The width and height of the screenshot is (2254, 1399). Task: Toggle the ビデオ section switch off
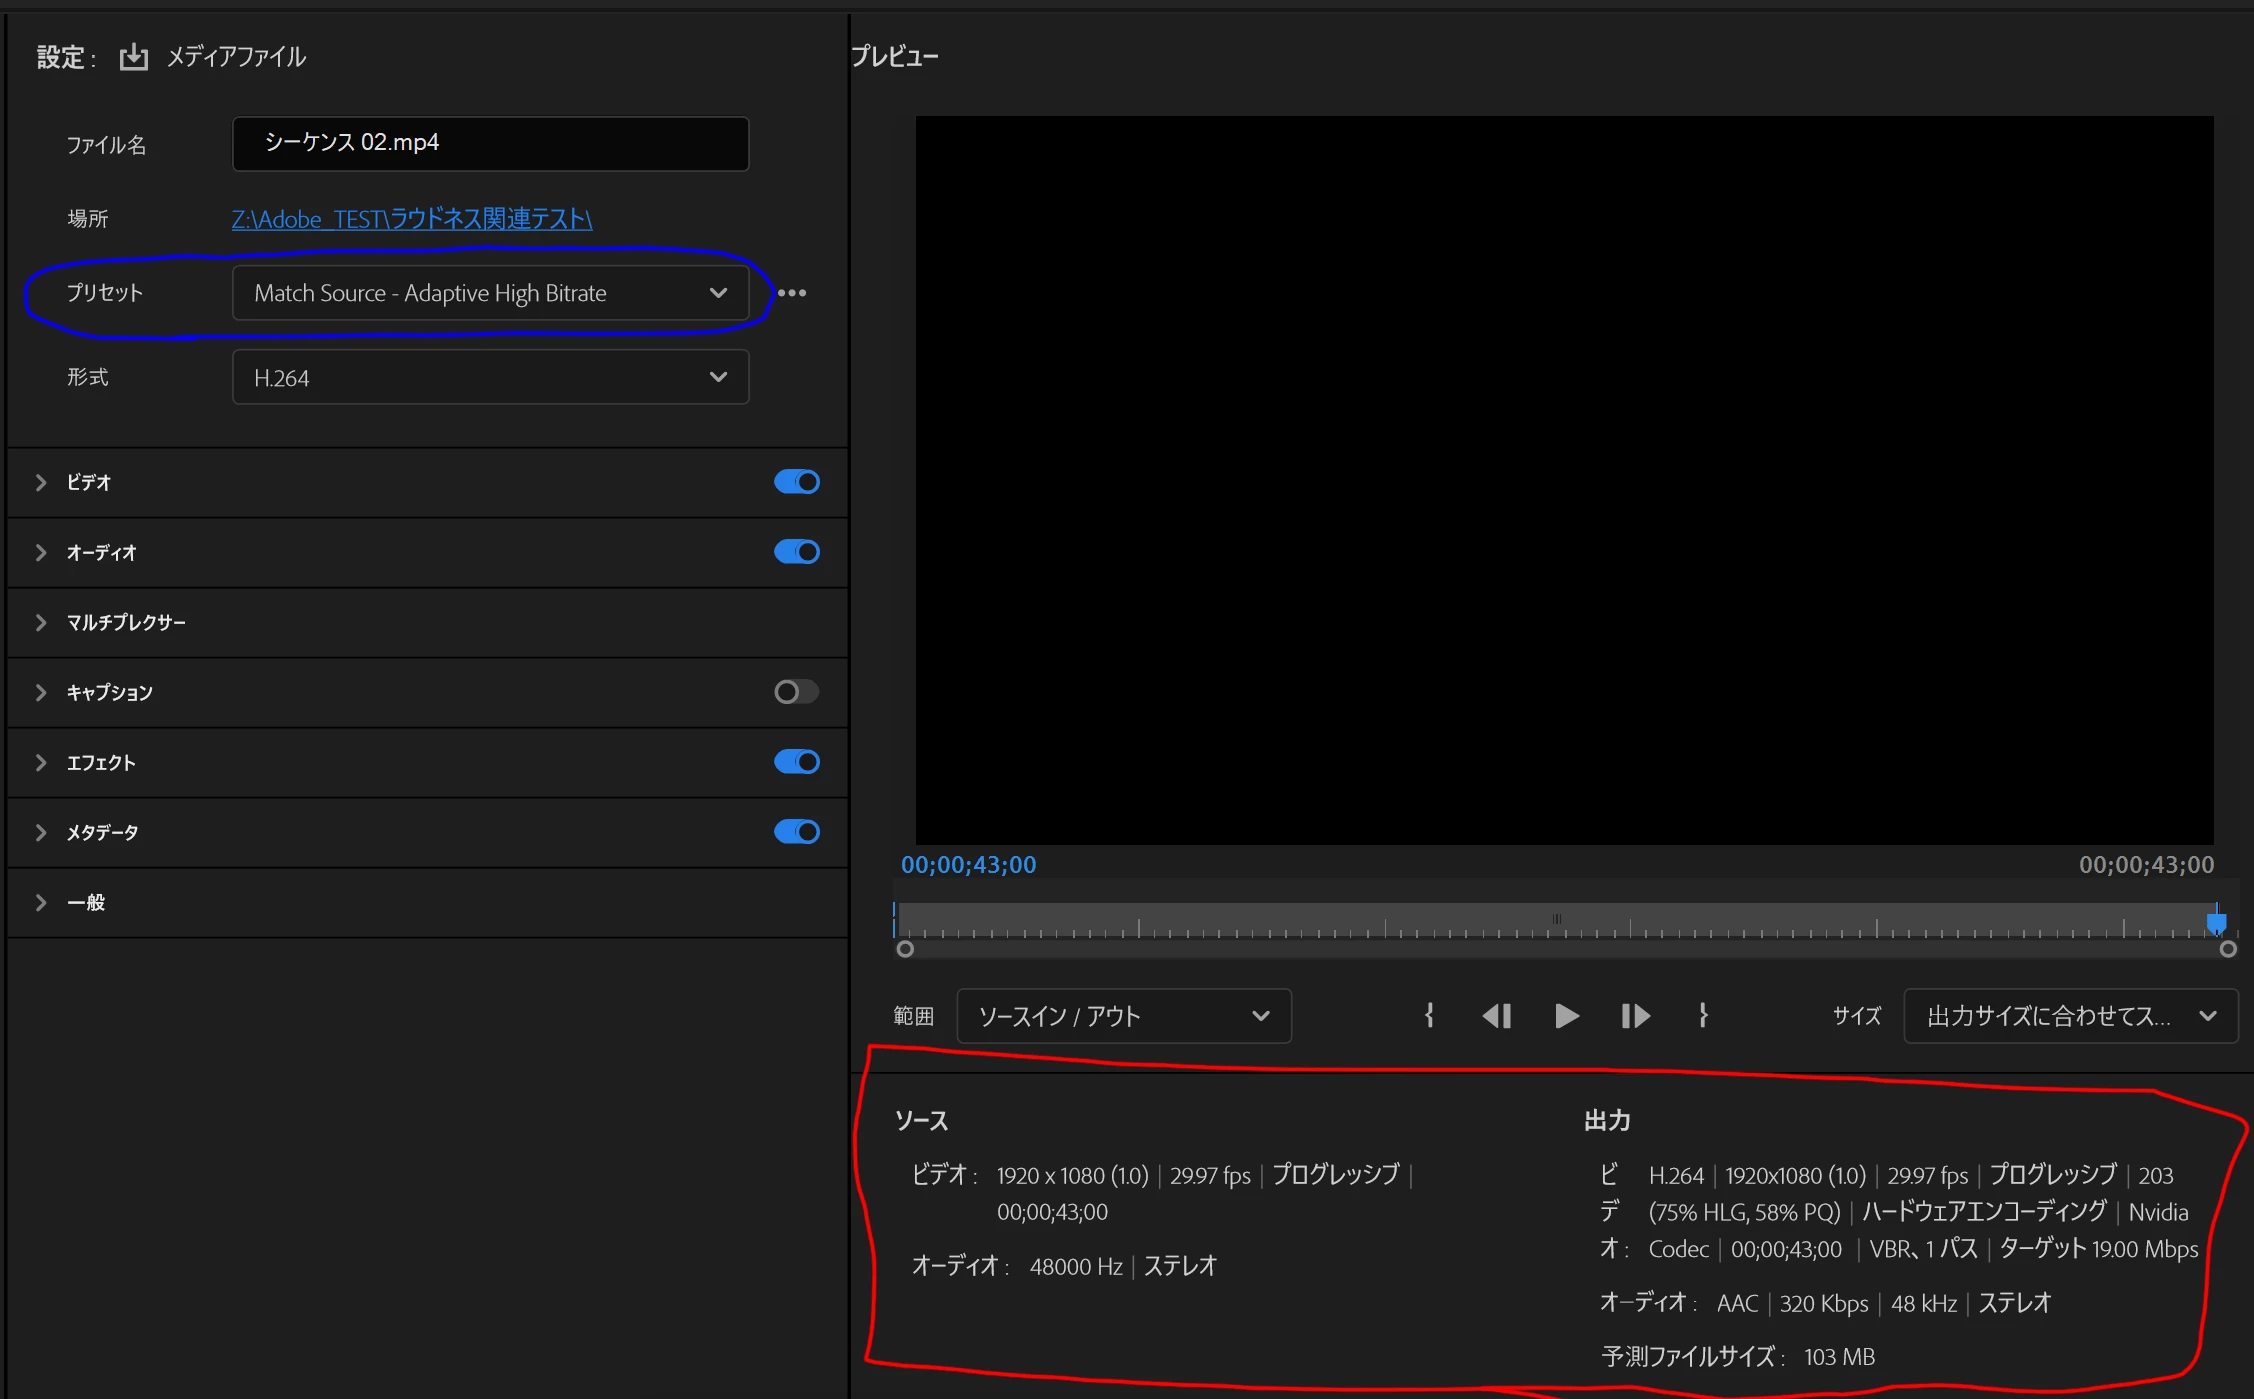coord(797,482)
